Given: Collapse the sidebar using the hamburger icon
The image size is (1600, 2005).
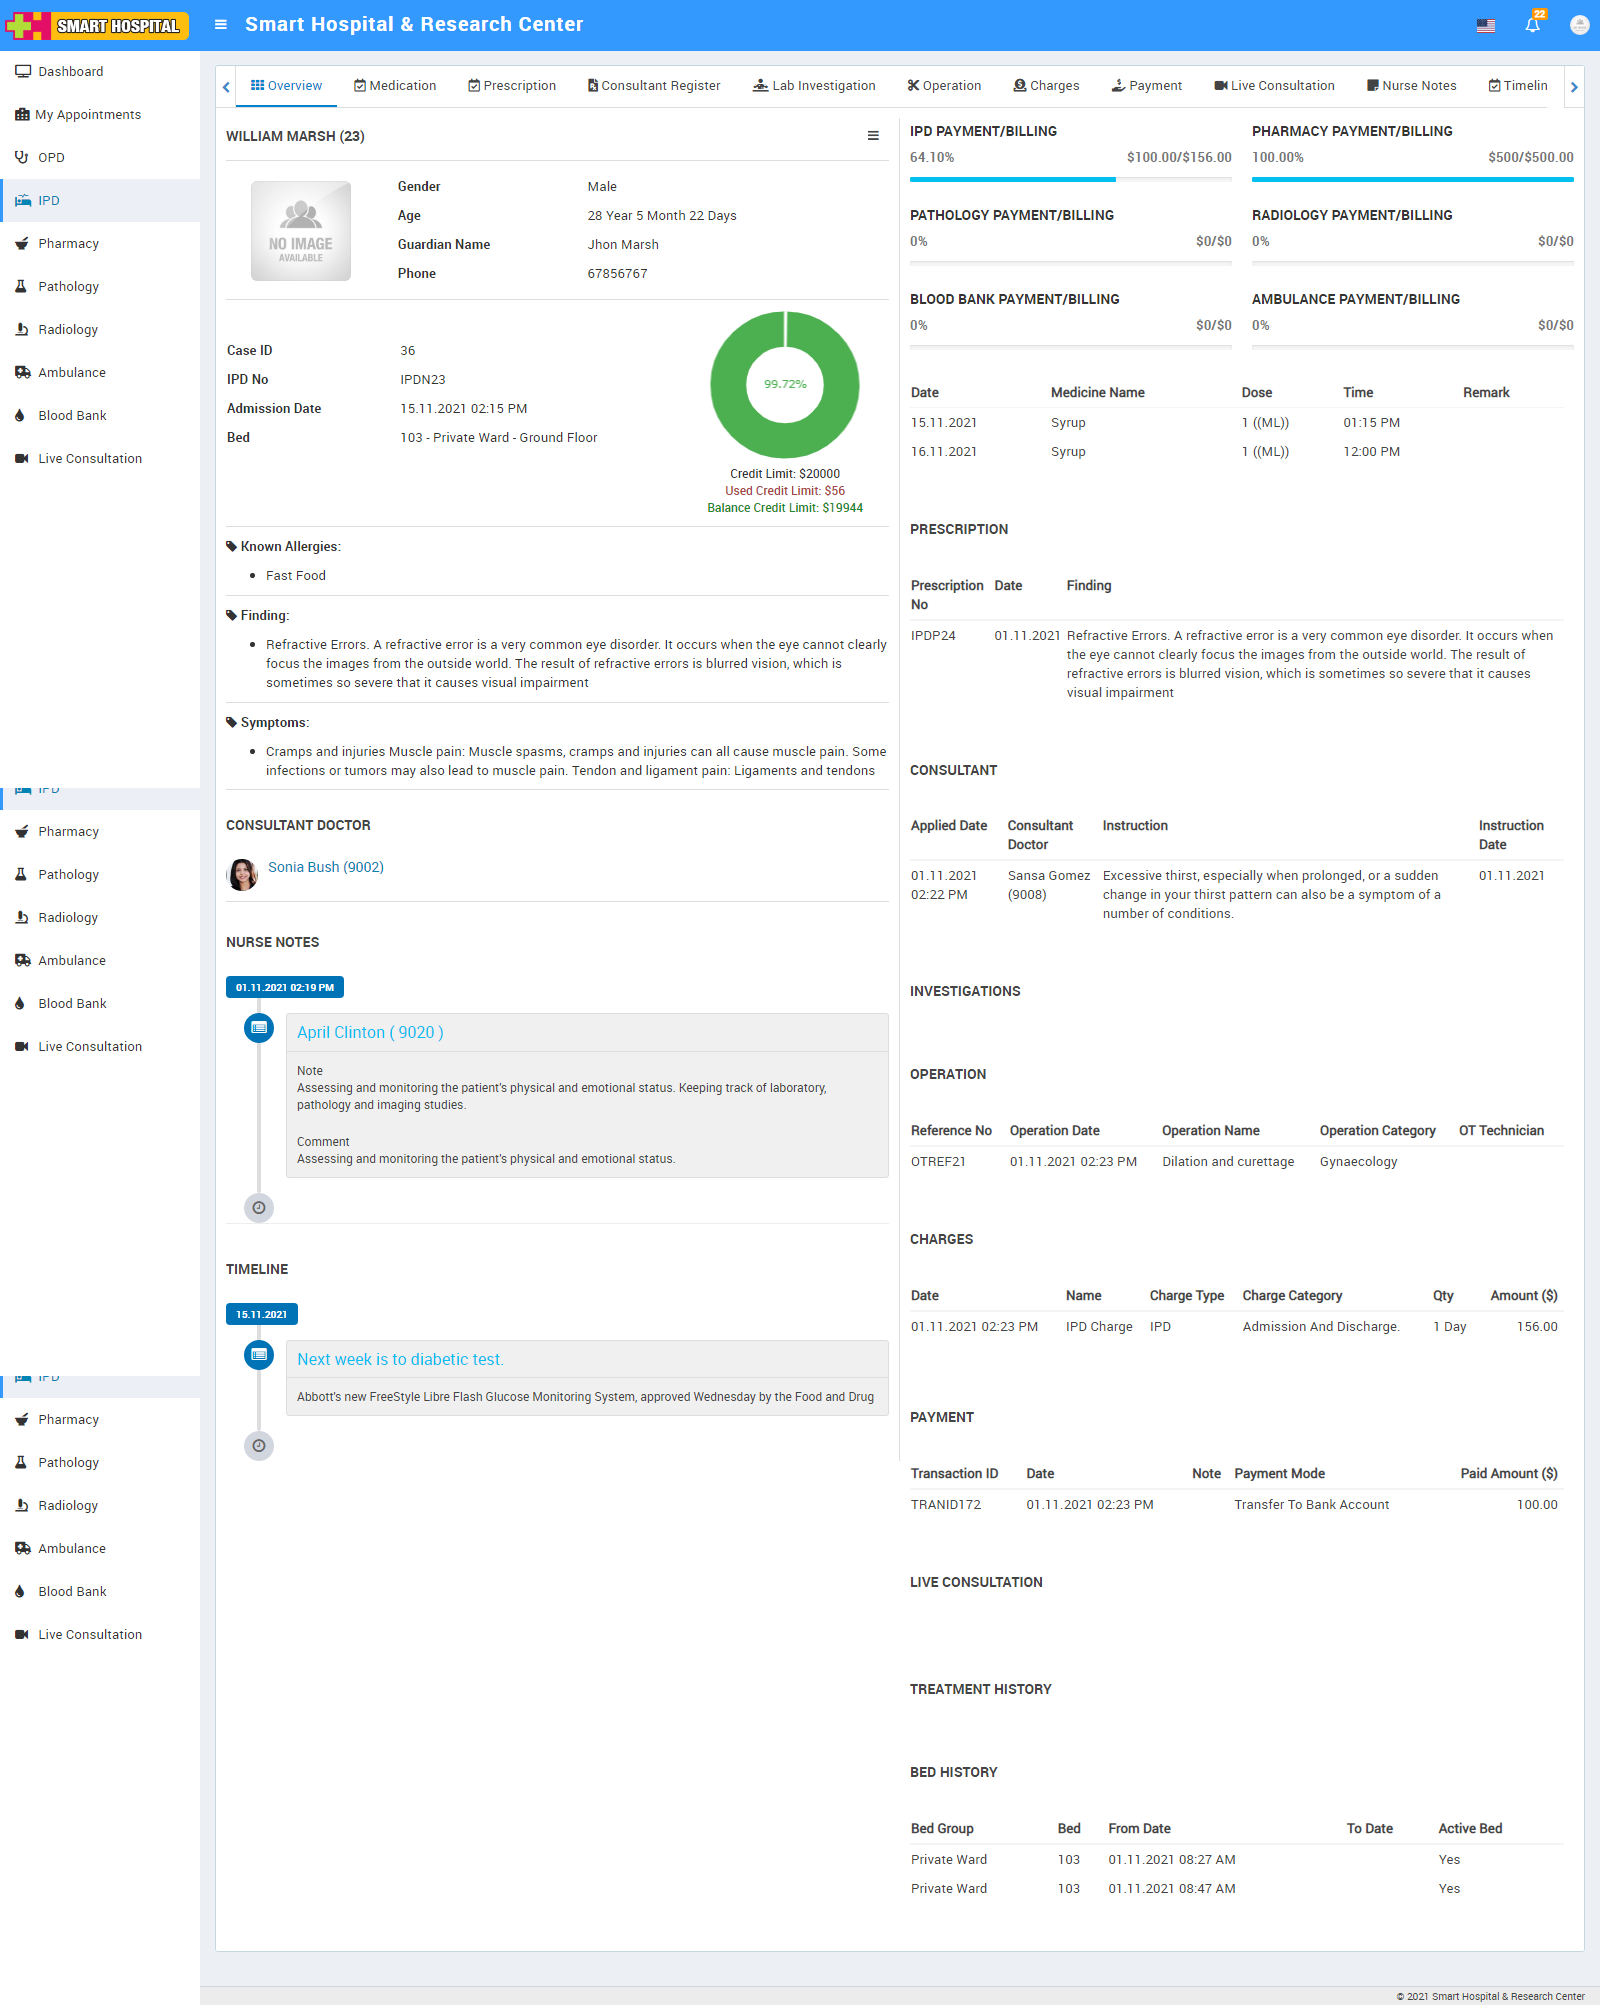Looking at the screenshot, I should pyautogui.click(x=220, y=25).
